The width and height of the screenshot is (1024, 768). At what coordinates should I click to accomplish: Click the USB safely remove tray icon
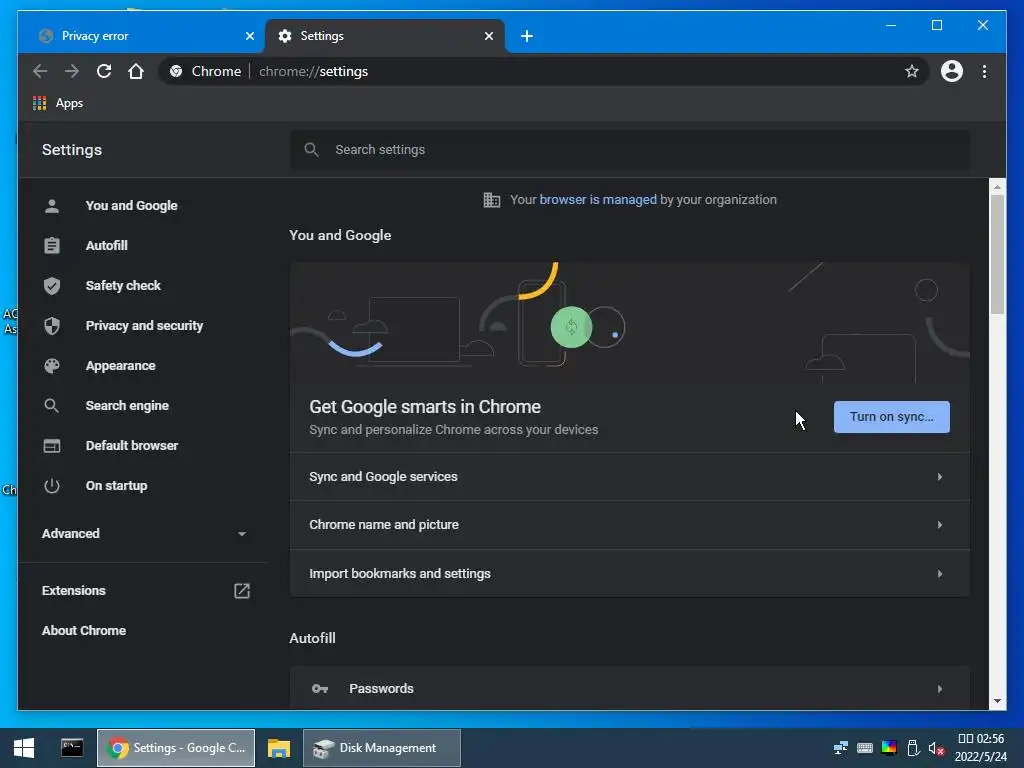click(x=913, y=748)
